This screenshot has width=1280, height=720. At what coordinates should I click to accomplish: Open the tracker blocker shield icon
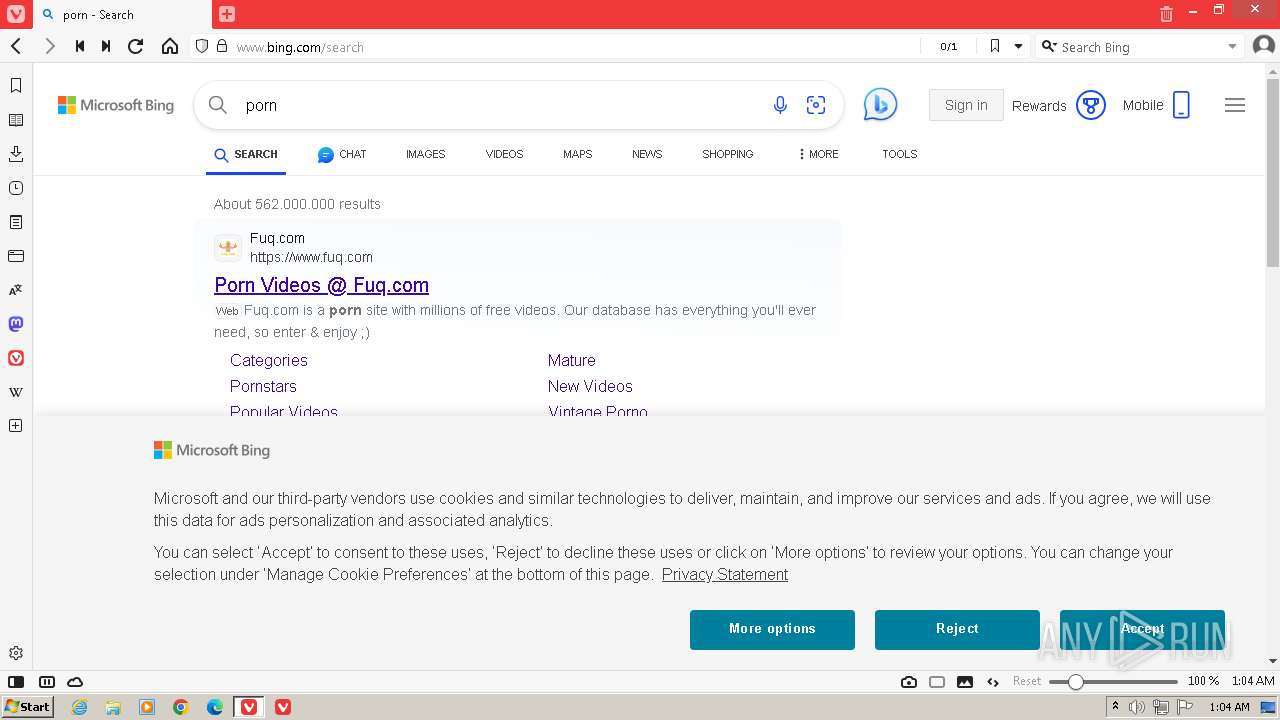tap(202, 46)
